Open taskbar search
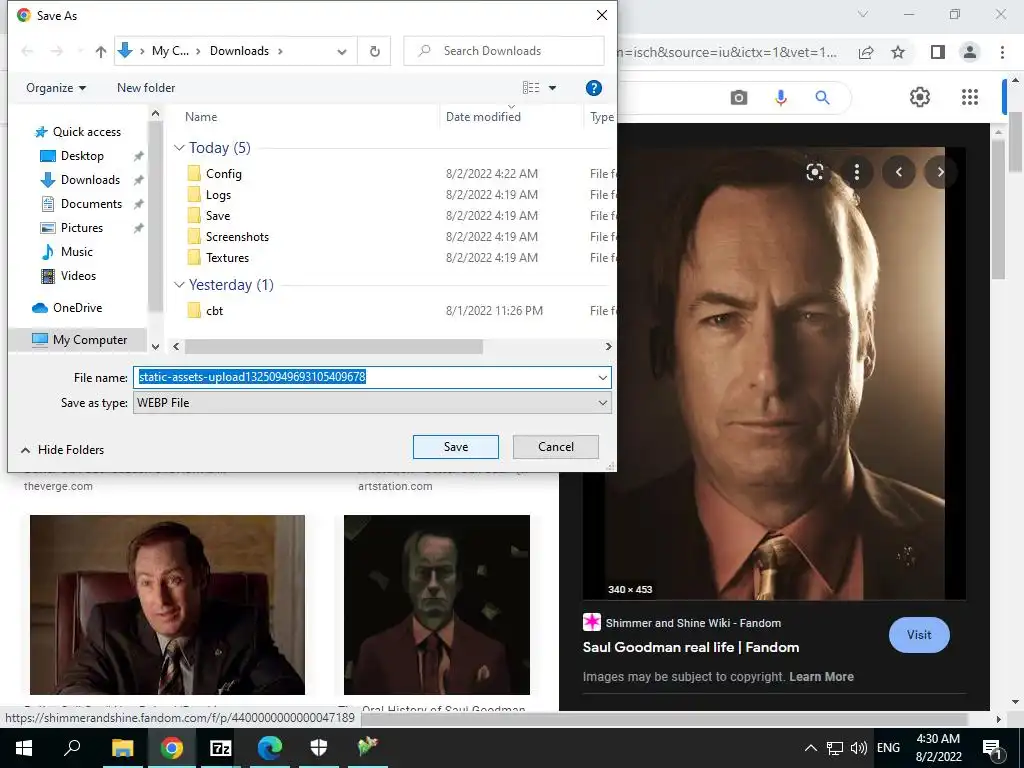 click(72, 748)
